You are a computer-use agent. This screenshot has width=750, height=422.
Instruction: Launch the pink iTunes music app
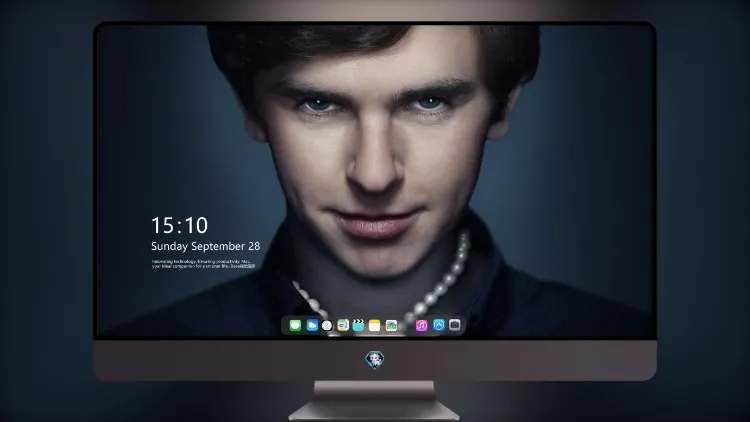(x=421, y=325)
